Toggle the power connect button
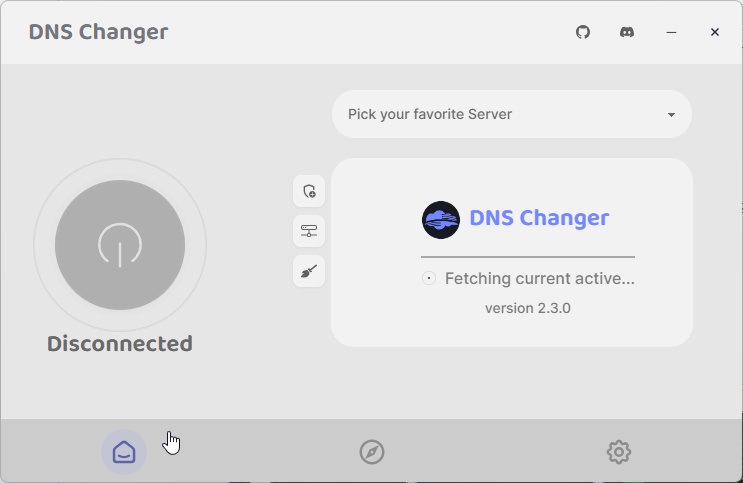 coord(120,245)
